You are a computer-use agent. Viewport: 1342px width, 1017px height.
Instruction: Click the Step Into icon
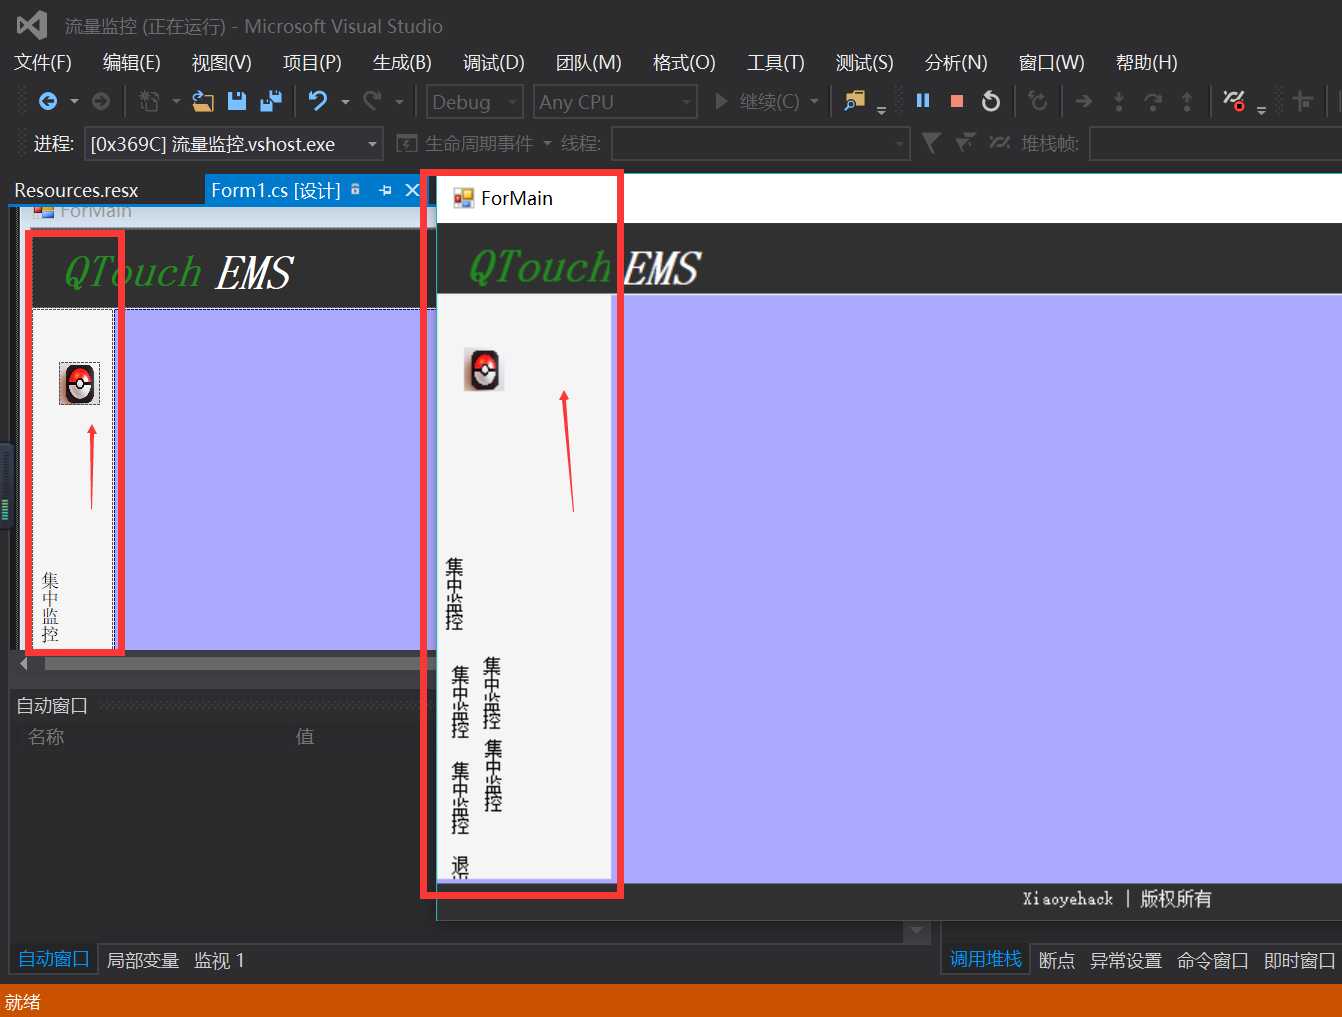(x=1119, y=101)
